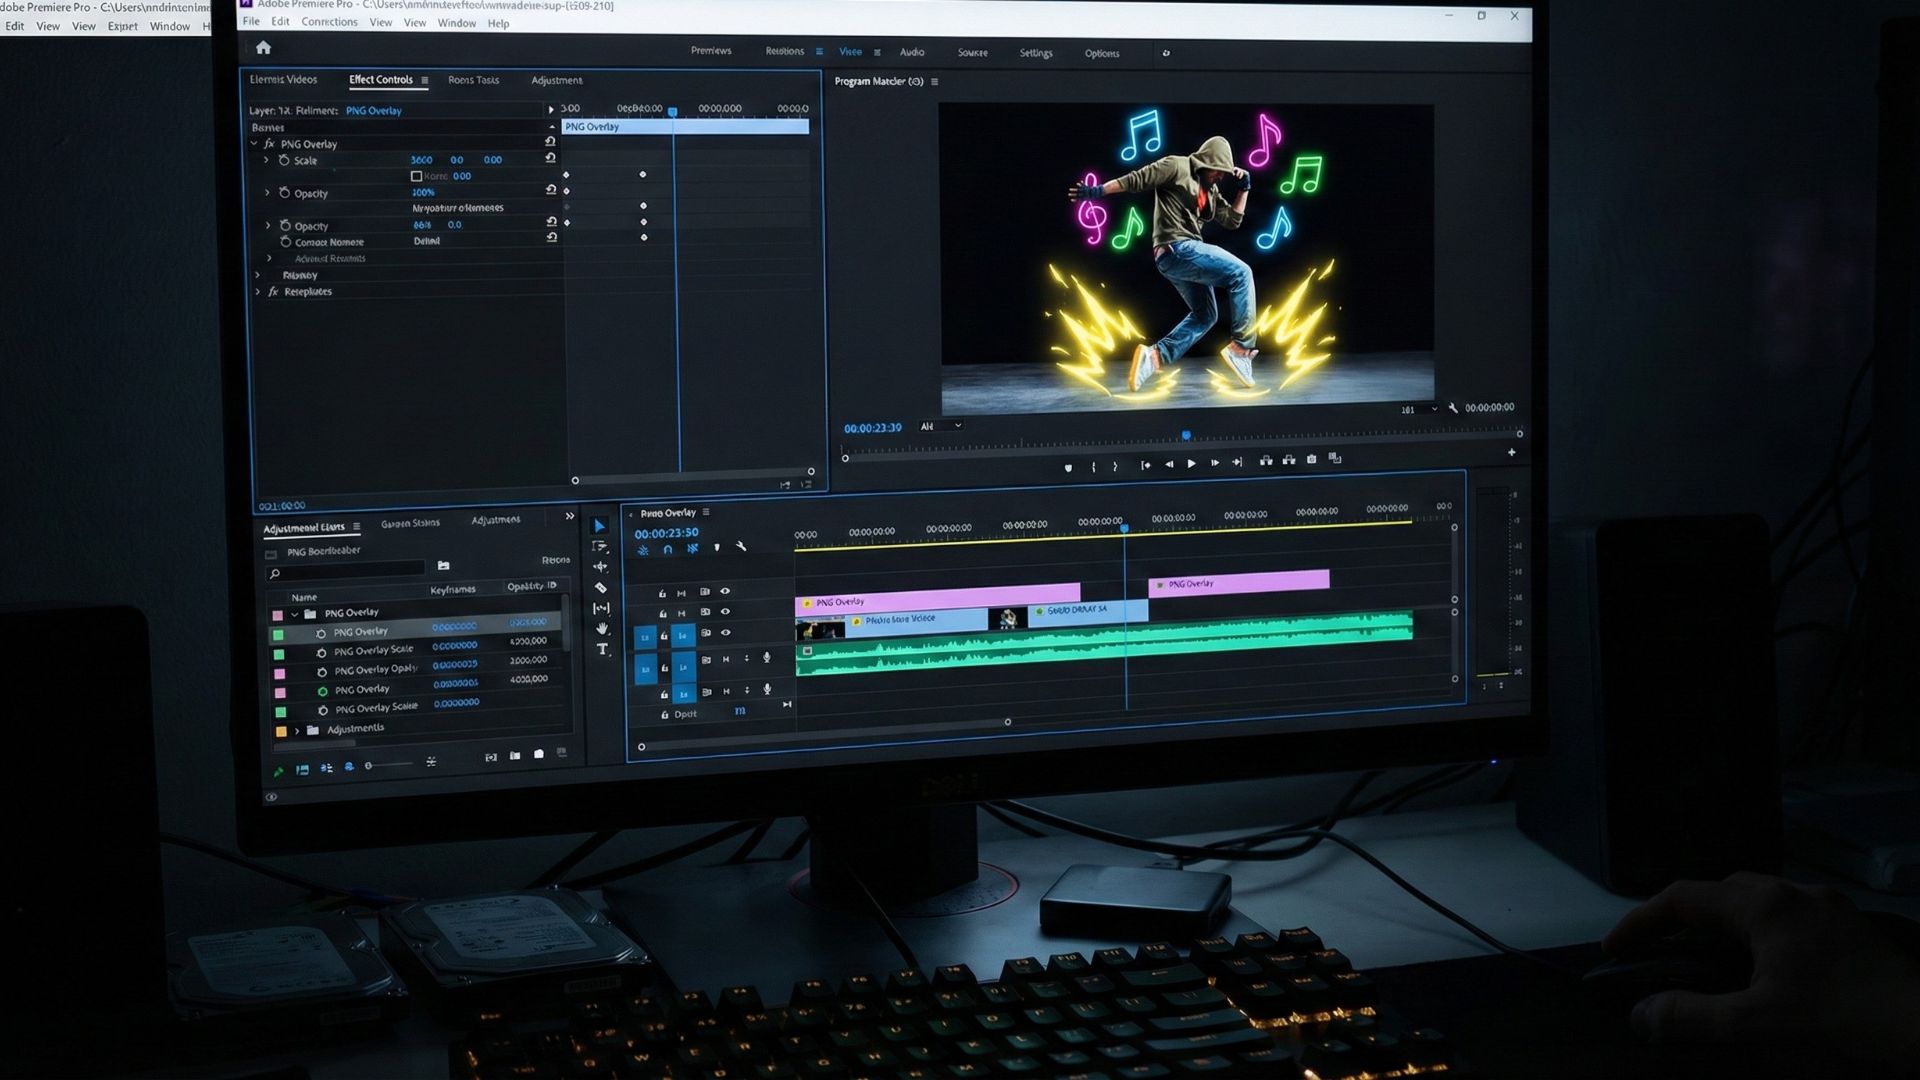Open the File menu
This screenshot has width=1920, height=1080.
tap(251, 21)
